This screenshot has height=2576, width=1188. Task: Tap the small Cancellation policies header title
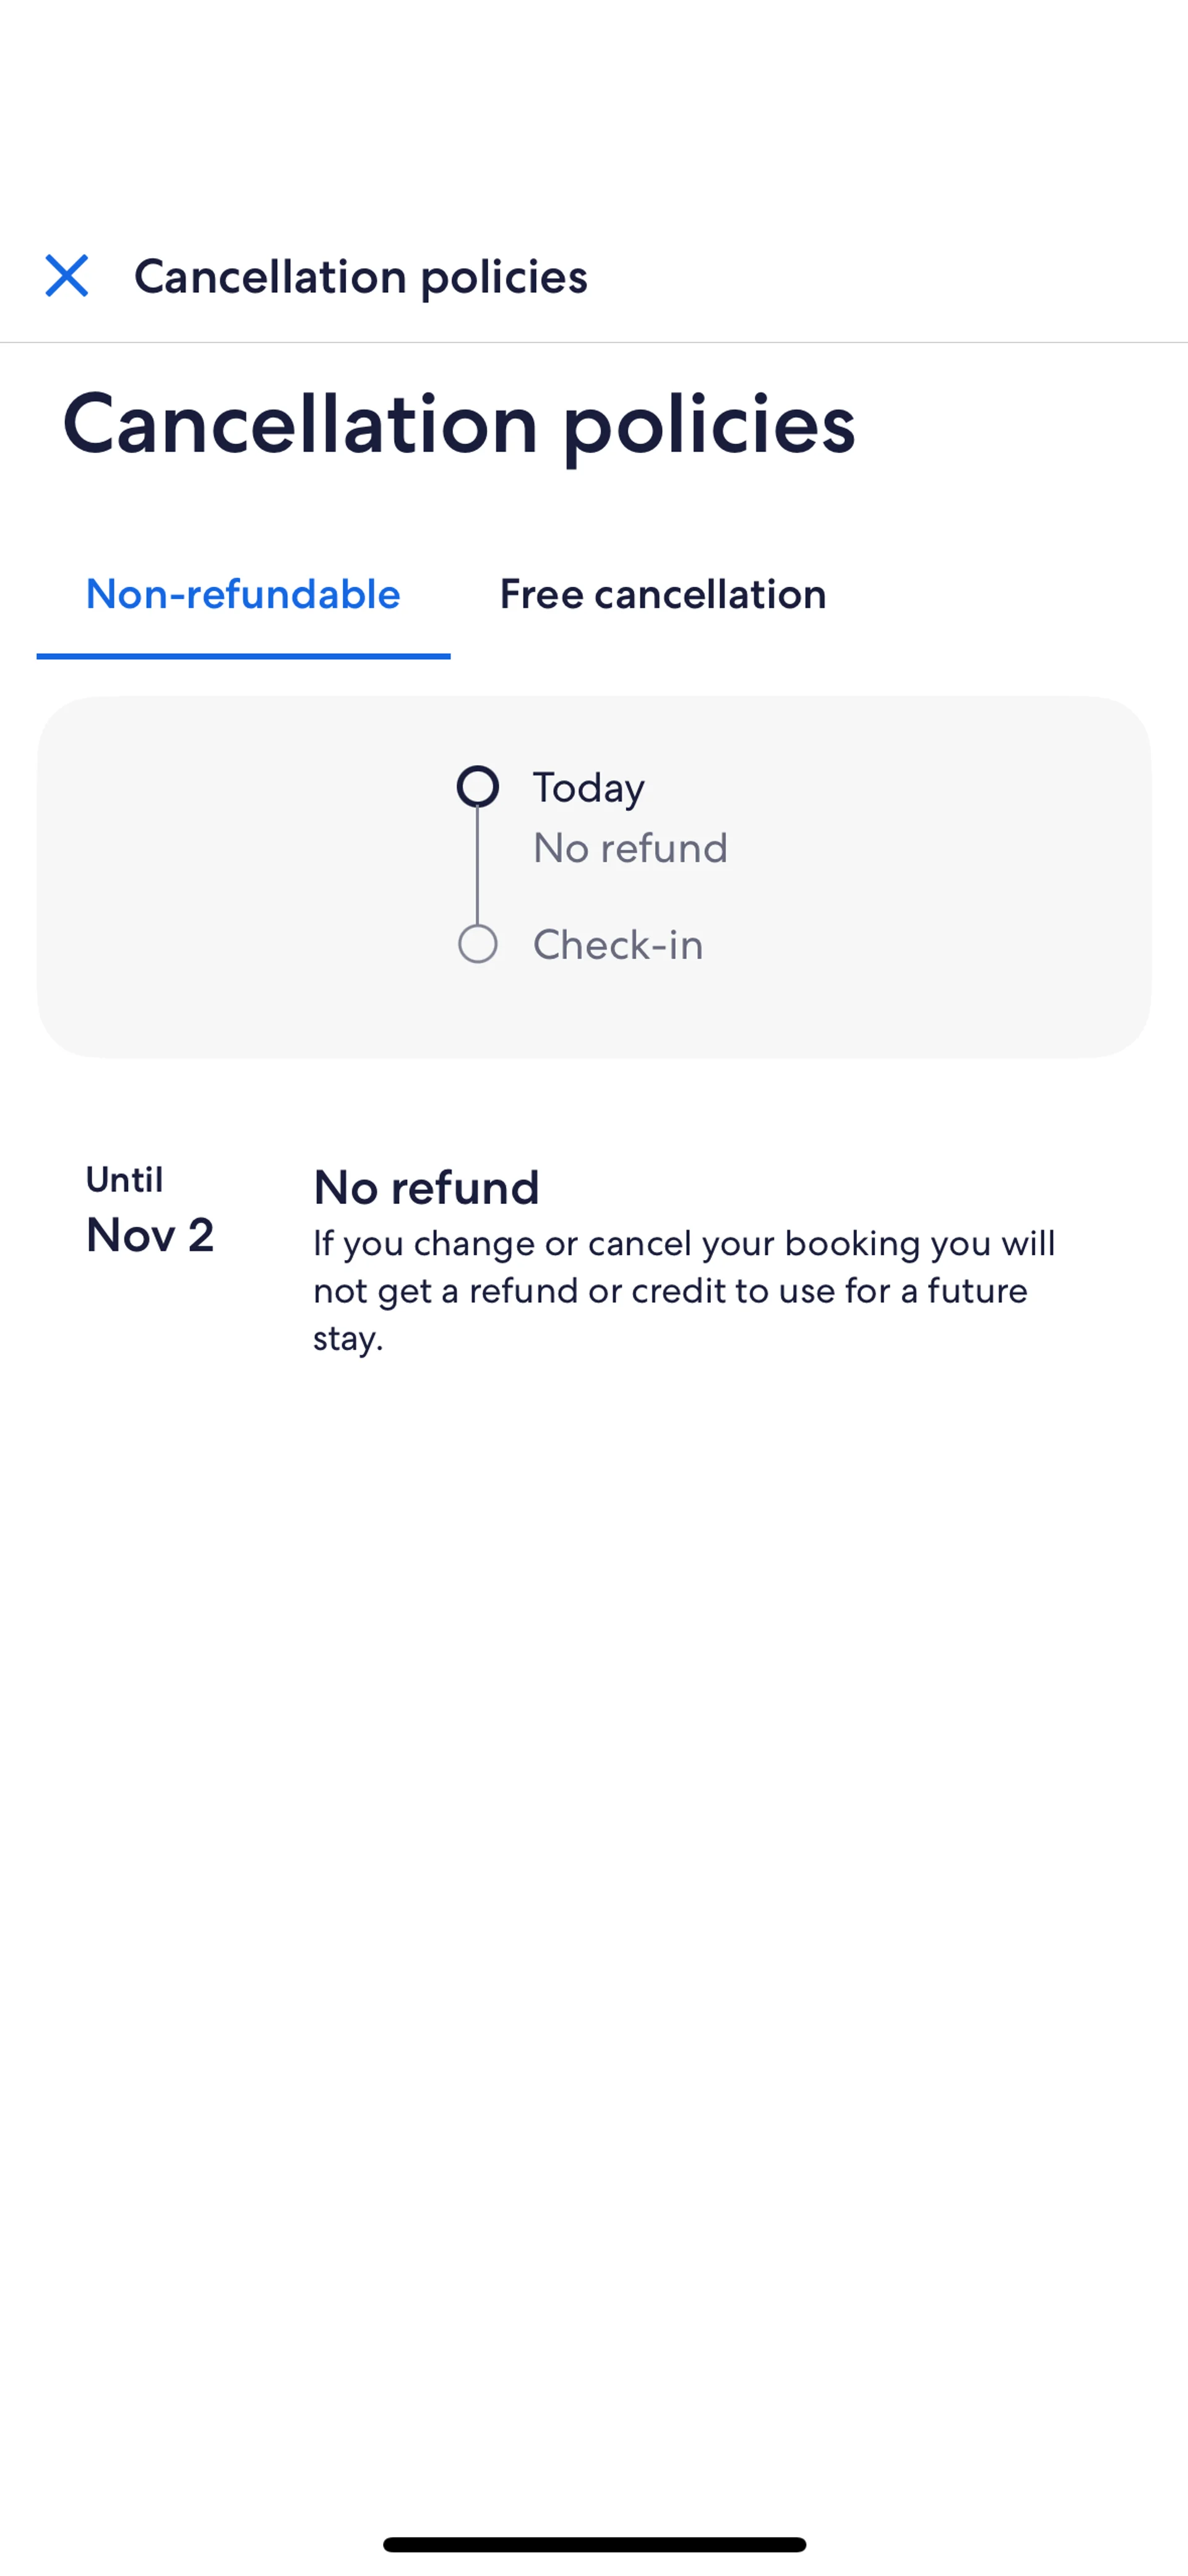(361, 277)
